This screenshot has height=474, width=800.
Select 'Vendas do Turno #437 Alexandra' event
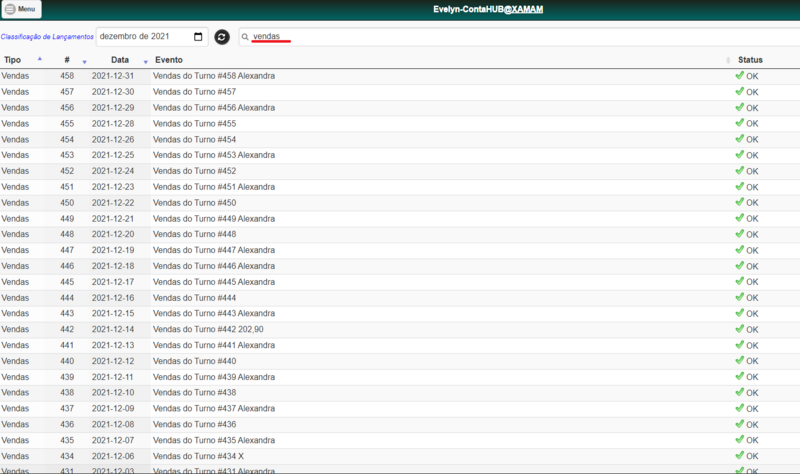[x=214, y=408]
